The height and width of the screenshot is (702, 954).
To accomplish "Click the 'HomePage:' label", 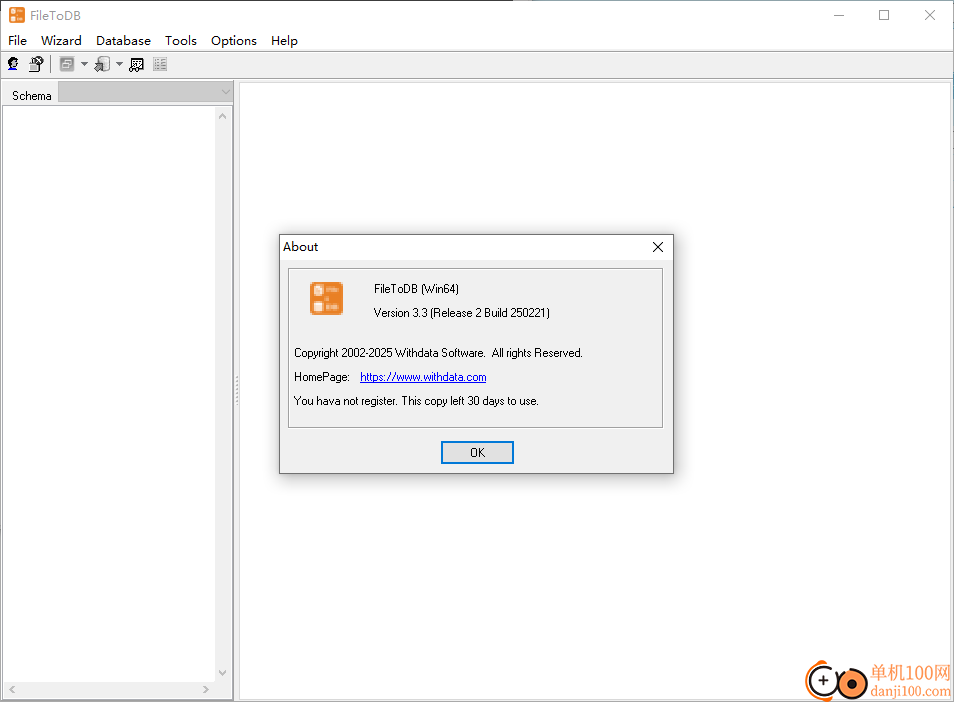I will [x=322, y=377].
